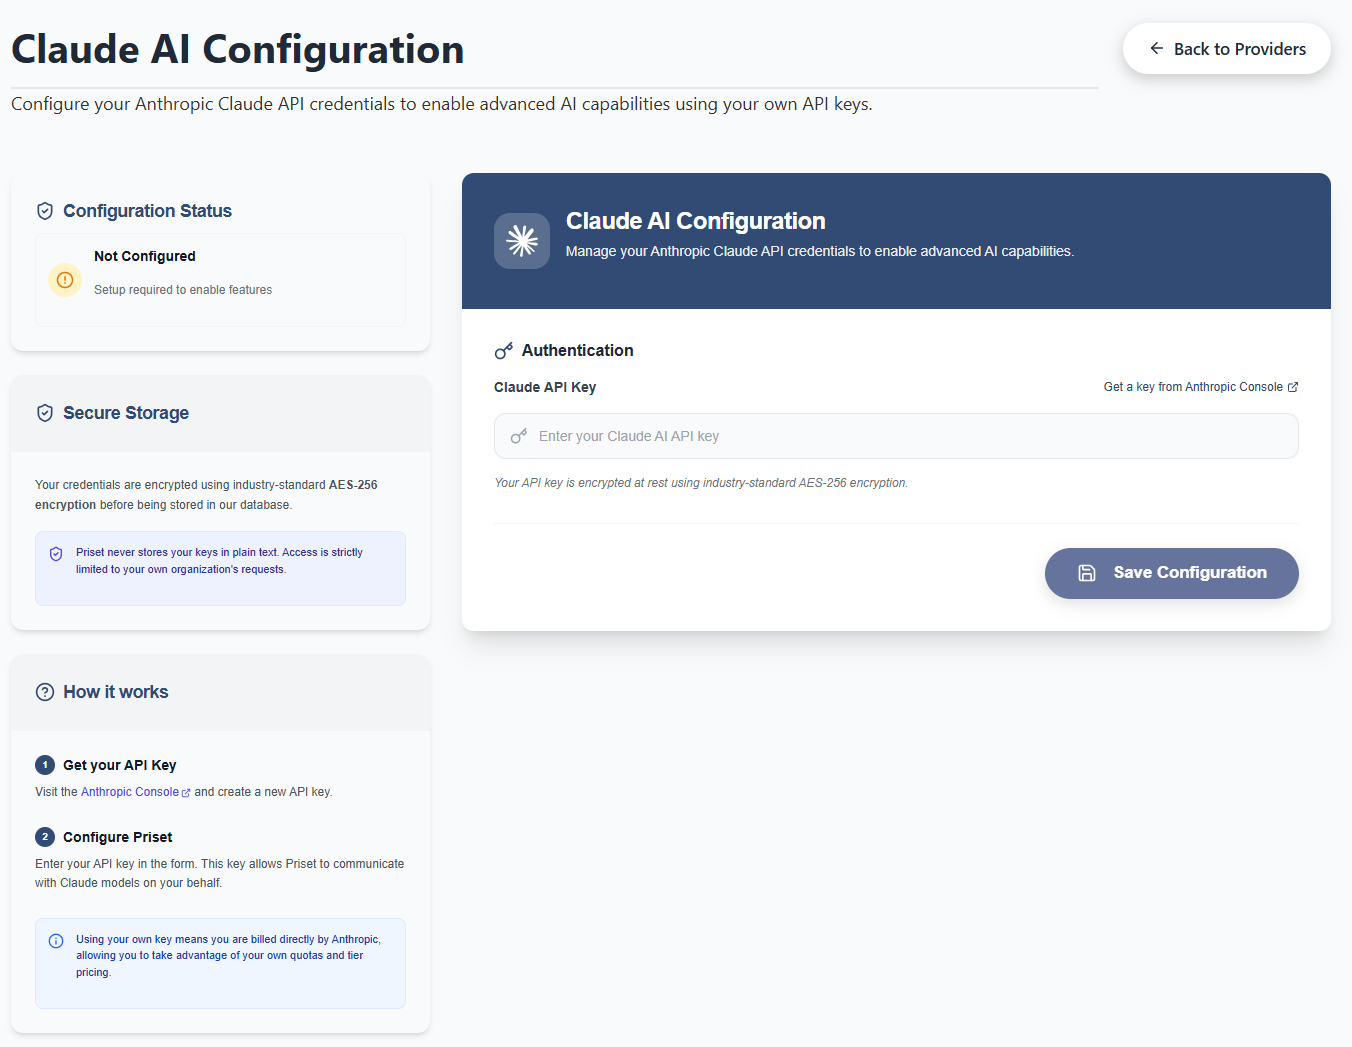Click the shield icon beside Secure Storage
This screenshot has height=1047, width=1352.
pos(45,413)
